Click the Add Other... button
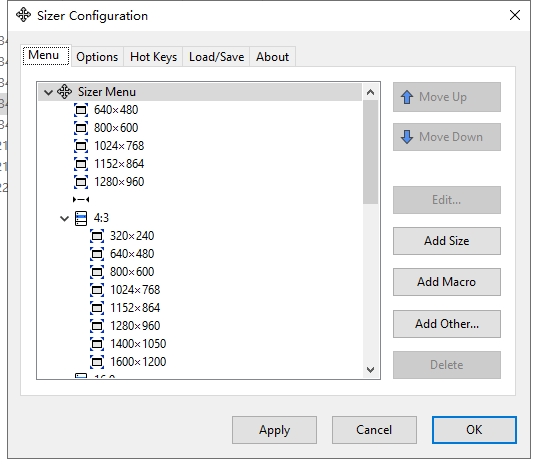The image size is (538, 466). [447, 324]
